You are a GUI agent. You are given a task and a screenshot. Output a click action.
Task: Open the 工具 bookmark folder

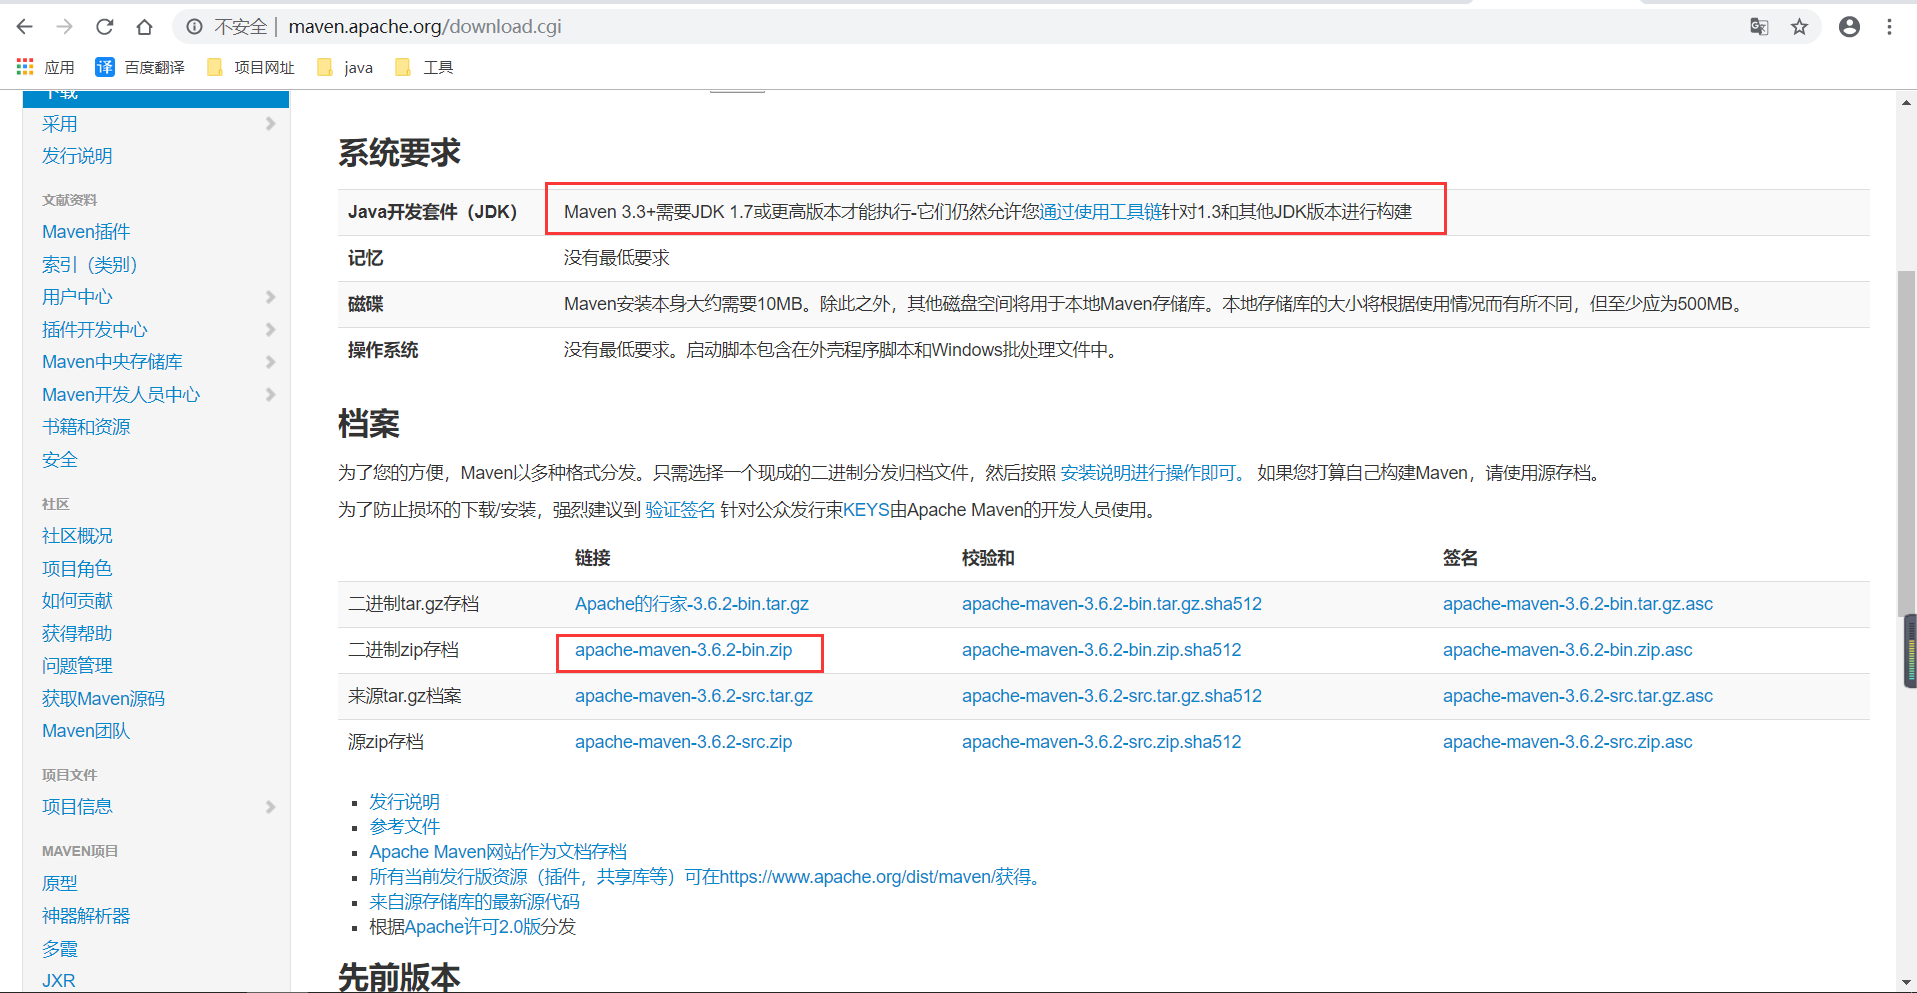[x=425, y=67]
